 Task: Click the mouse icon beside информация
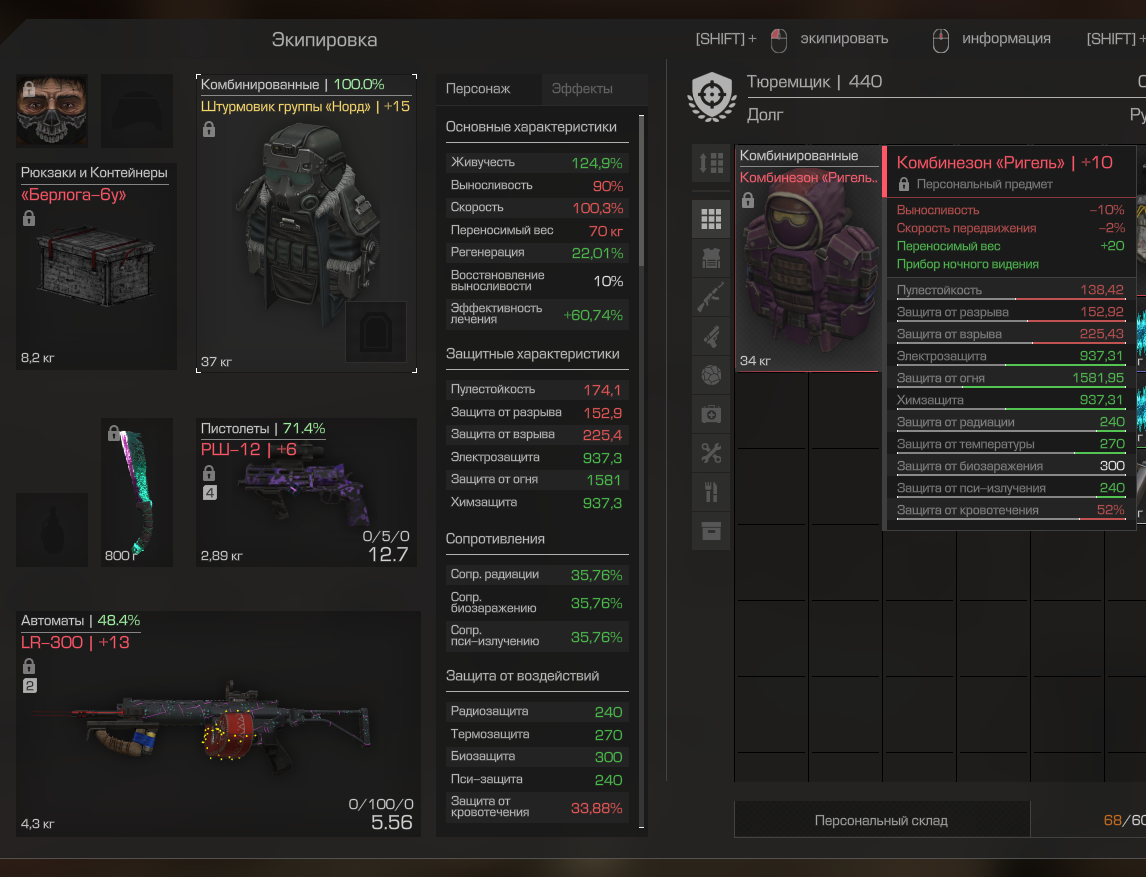[941, 40]
